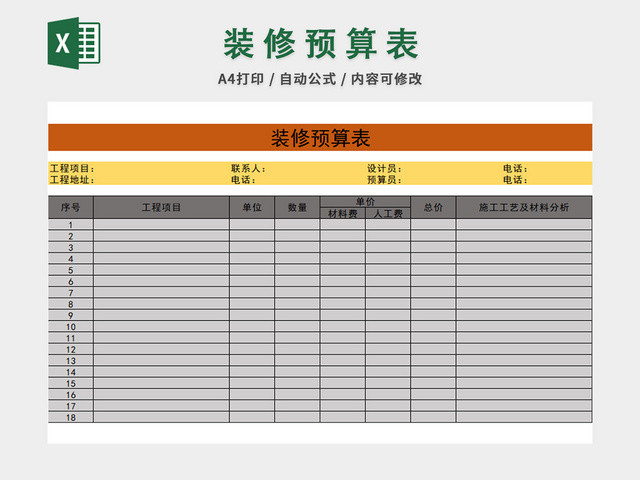Click the empty 材料费 cell in row 3
The width and height of the screenshot is (640, 480).
(x=342, y=247)
